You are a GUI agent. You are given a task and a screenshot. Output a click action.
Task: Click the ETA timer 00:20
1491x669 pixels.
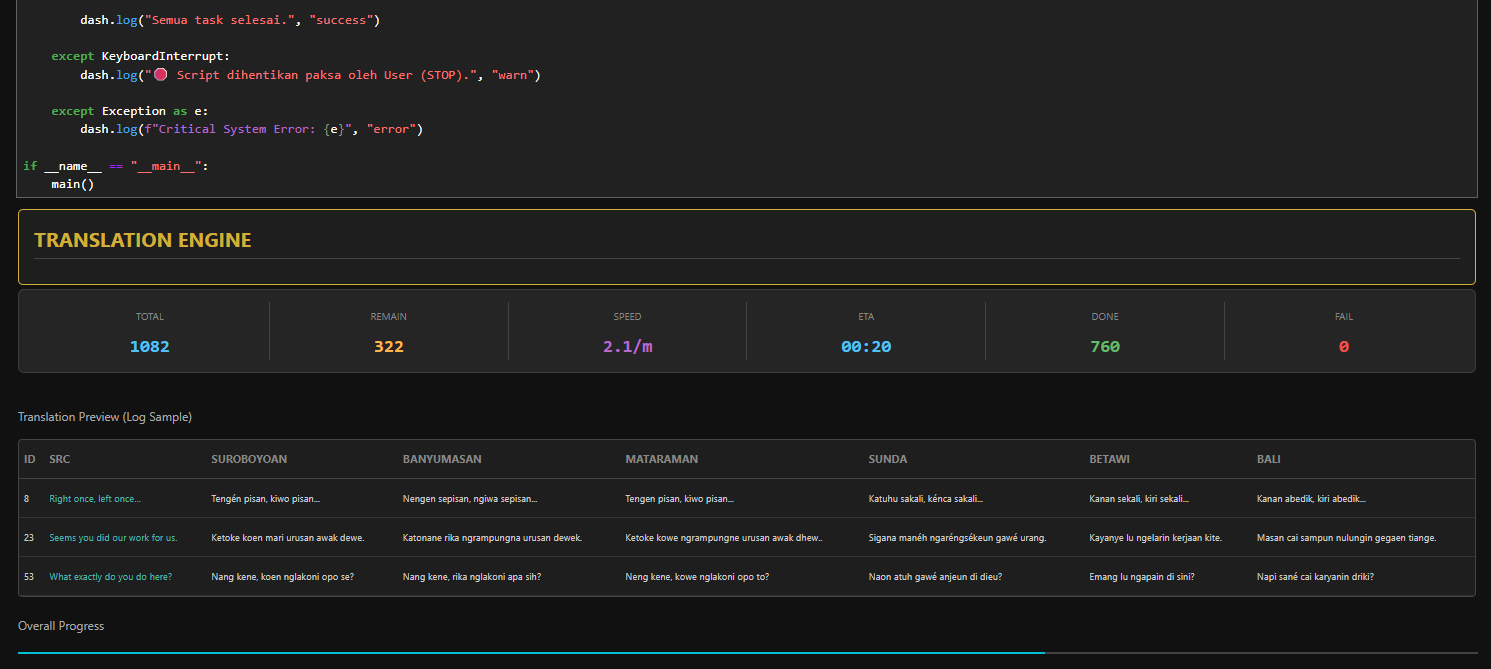point(866,347)
